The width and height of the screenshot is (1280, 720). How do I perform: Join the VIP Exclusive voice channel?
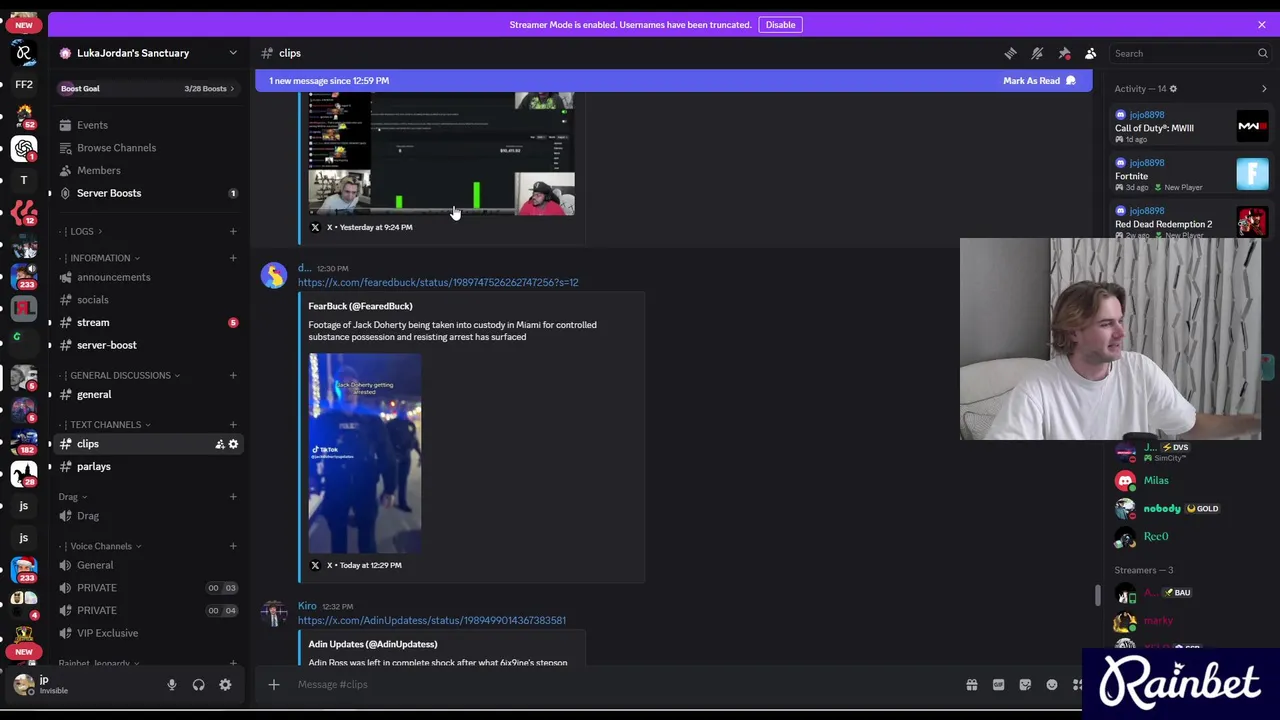[x=149, y=633]
